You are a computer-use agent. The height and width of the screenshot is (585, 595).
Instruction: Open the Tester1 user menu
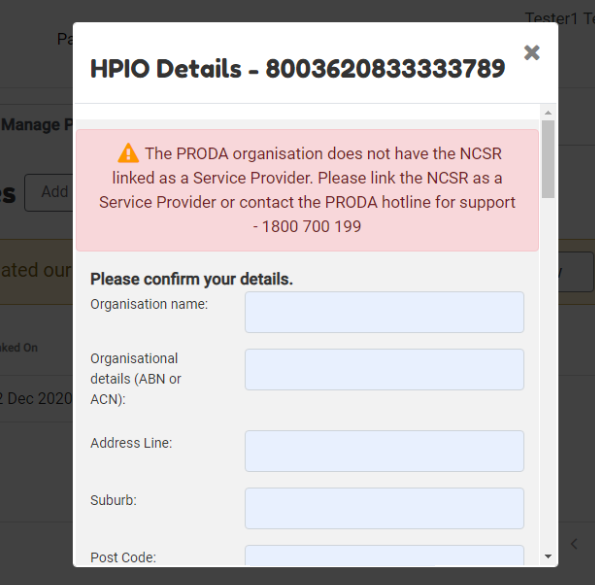click(560, 17)
